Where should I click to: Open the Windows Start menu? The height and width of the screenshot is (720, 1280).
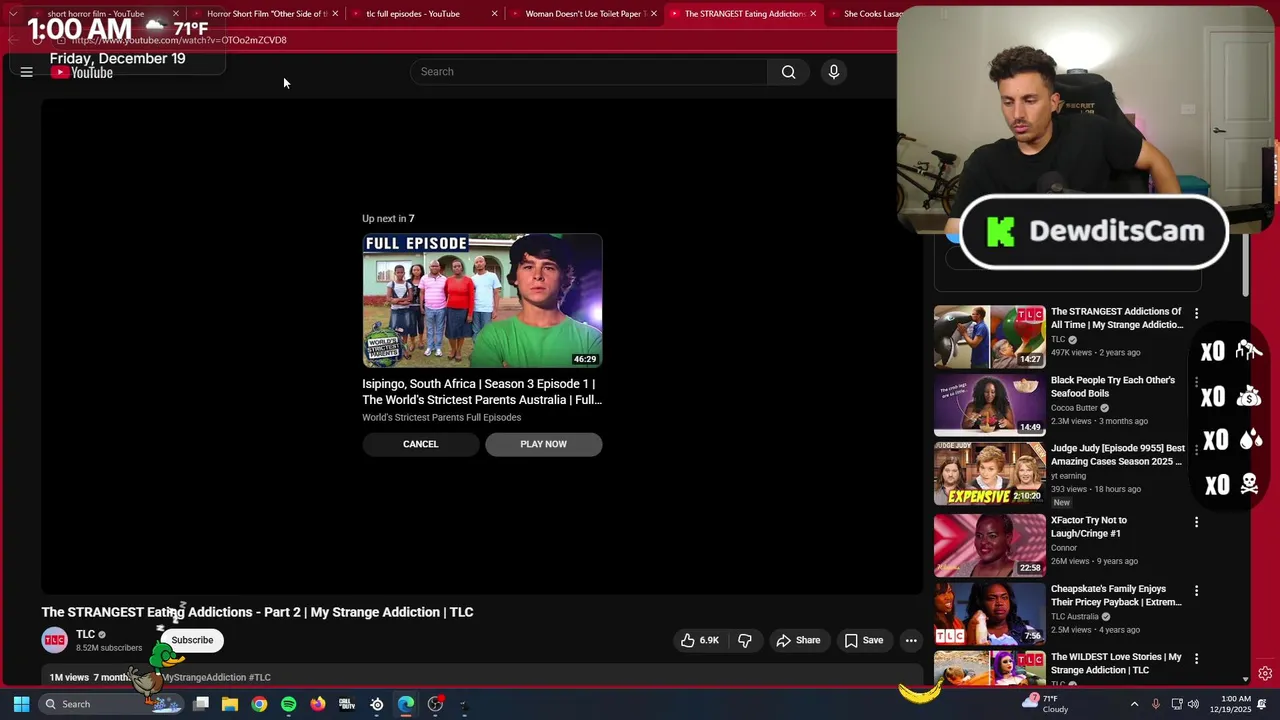(x=21, y=704)
